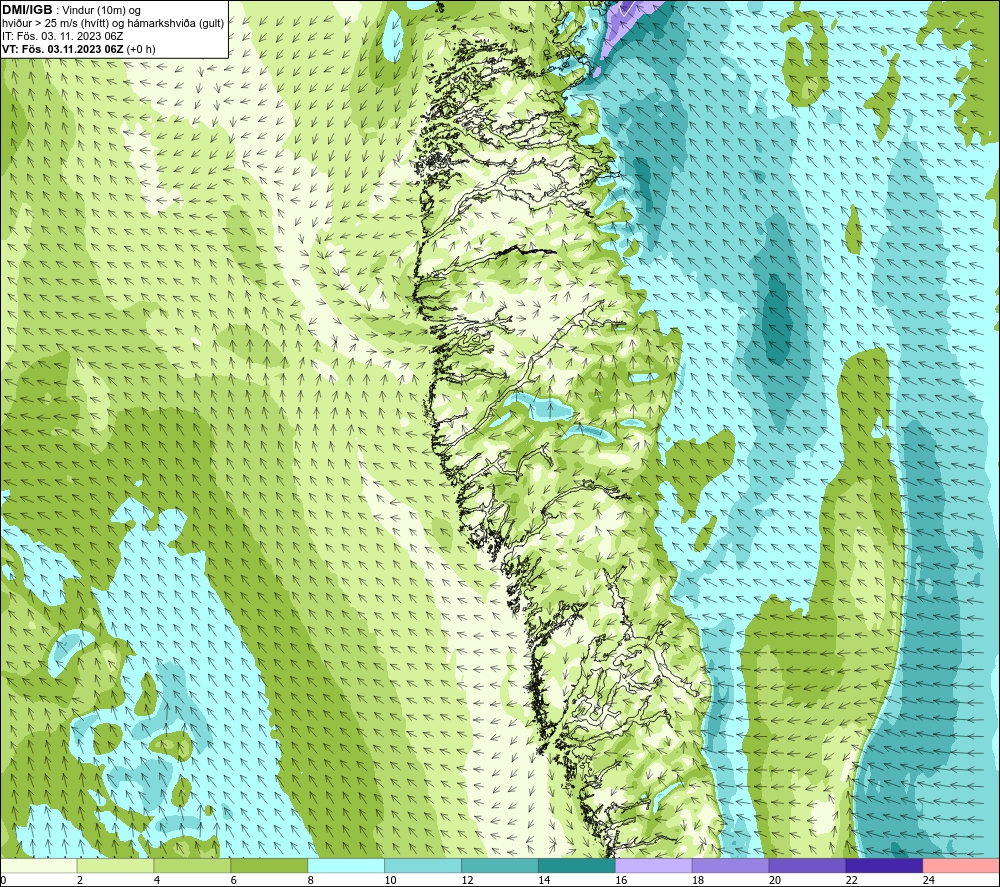
Task: Click the 'hviður > 25 m/s (hvítt)' description line
Action: pyautogui.click(x=114, y=23)
